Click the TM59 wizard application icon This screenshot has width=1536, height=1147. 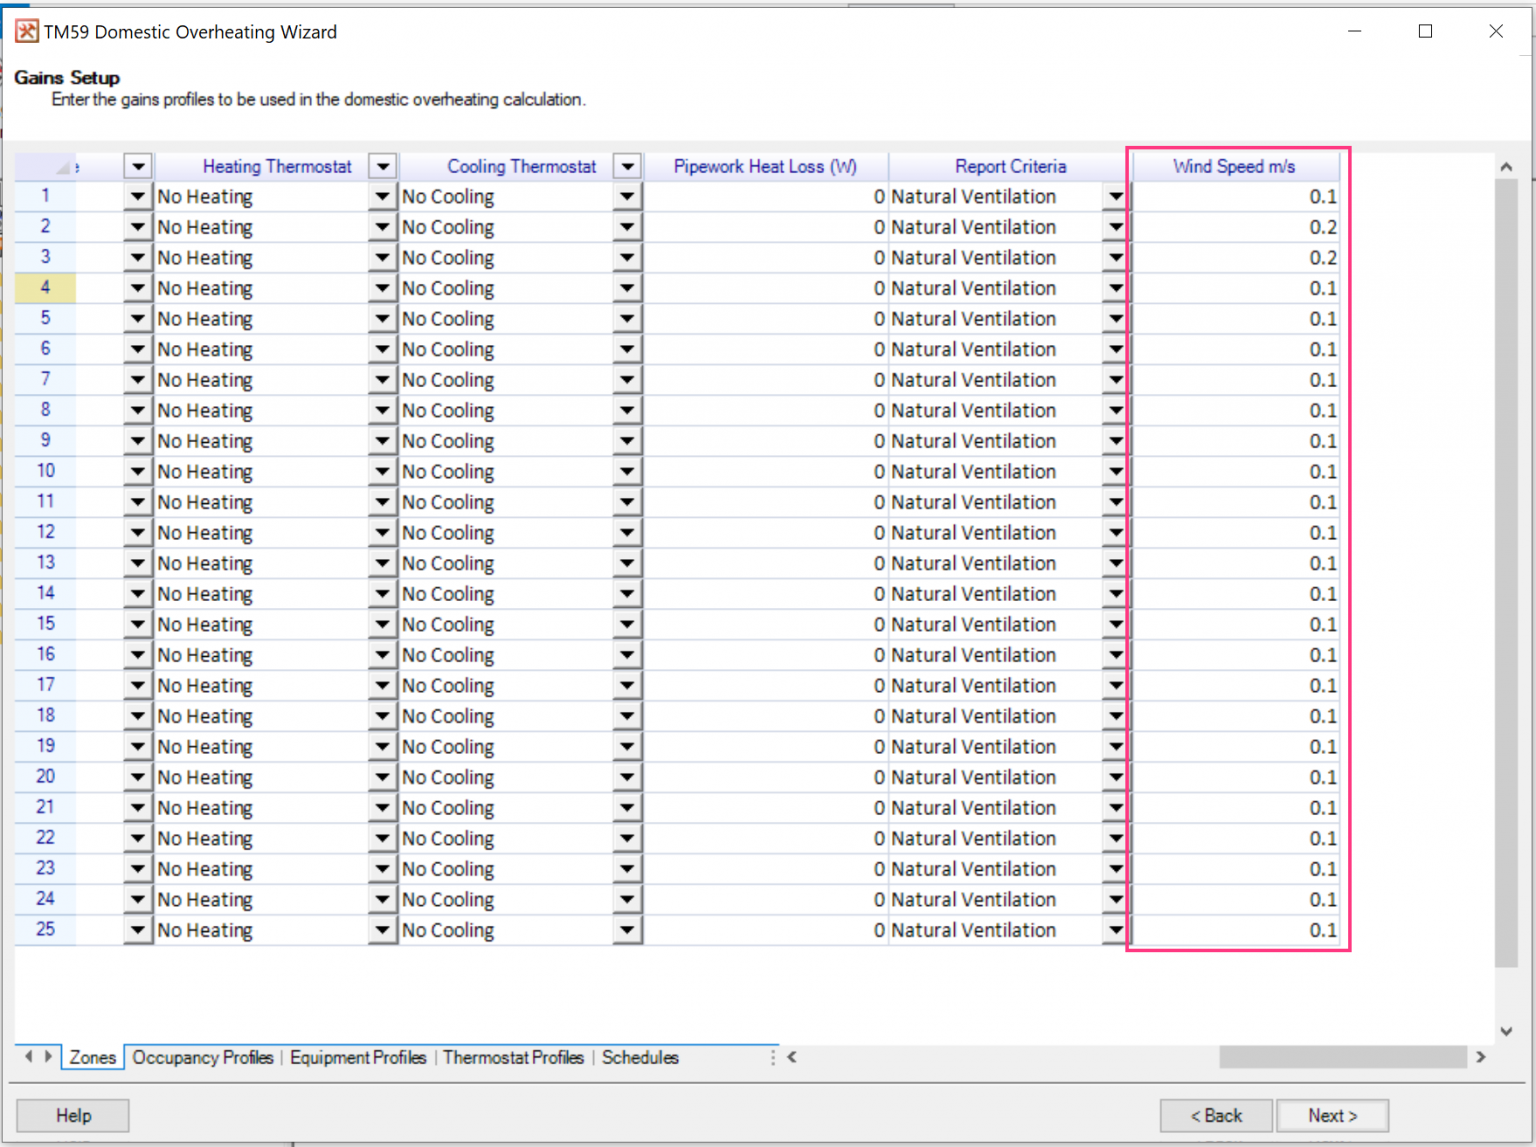(x=27, y=32)
